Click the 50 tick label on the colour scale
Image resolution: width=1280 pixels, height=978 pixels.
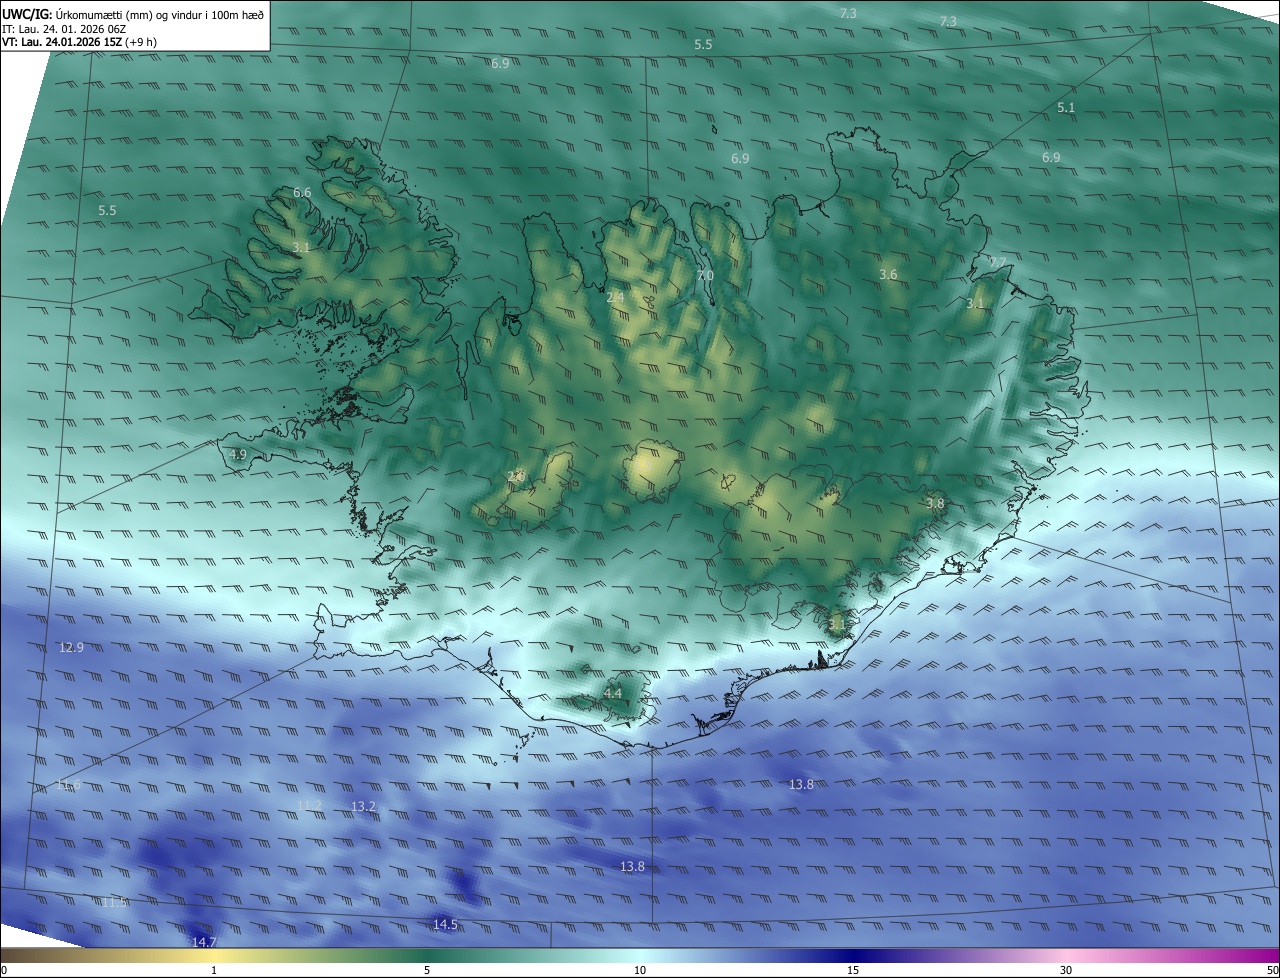coord(1272,970)
